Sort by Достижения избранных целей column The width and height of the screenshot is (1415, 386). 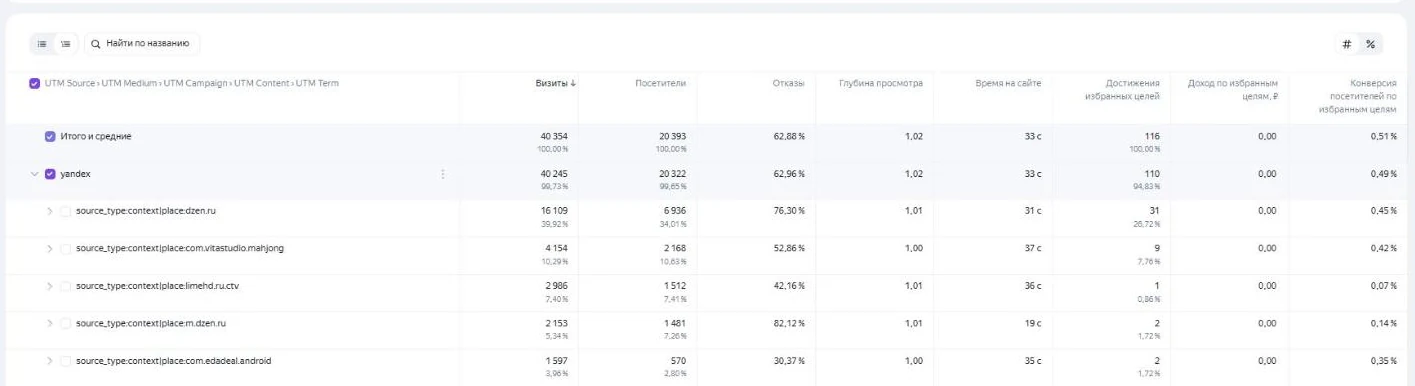pyautogui.click(x=1121, y=89)
